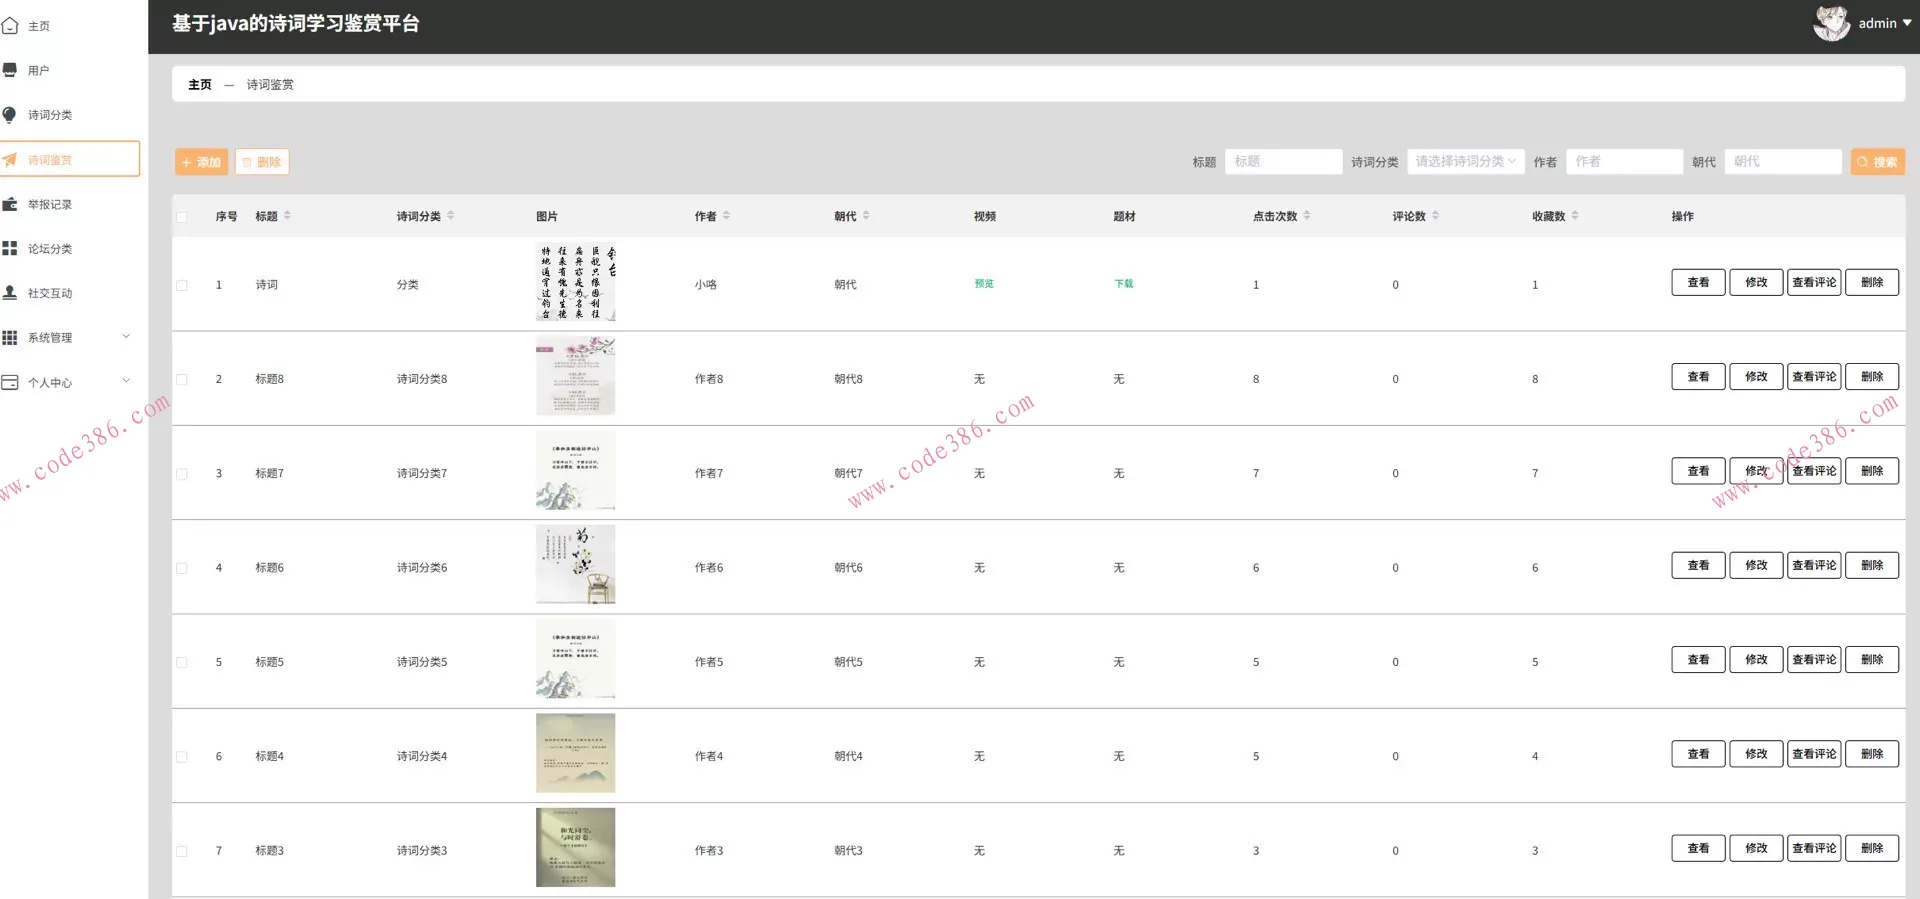Expand the 系统管理 sidebar menu

tap(126, 337)
